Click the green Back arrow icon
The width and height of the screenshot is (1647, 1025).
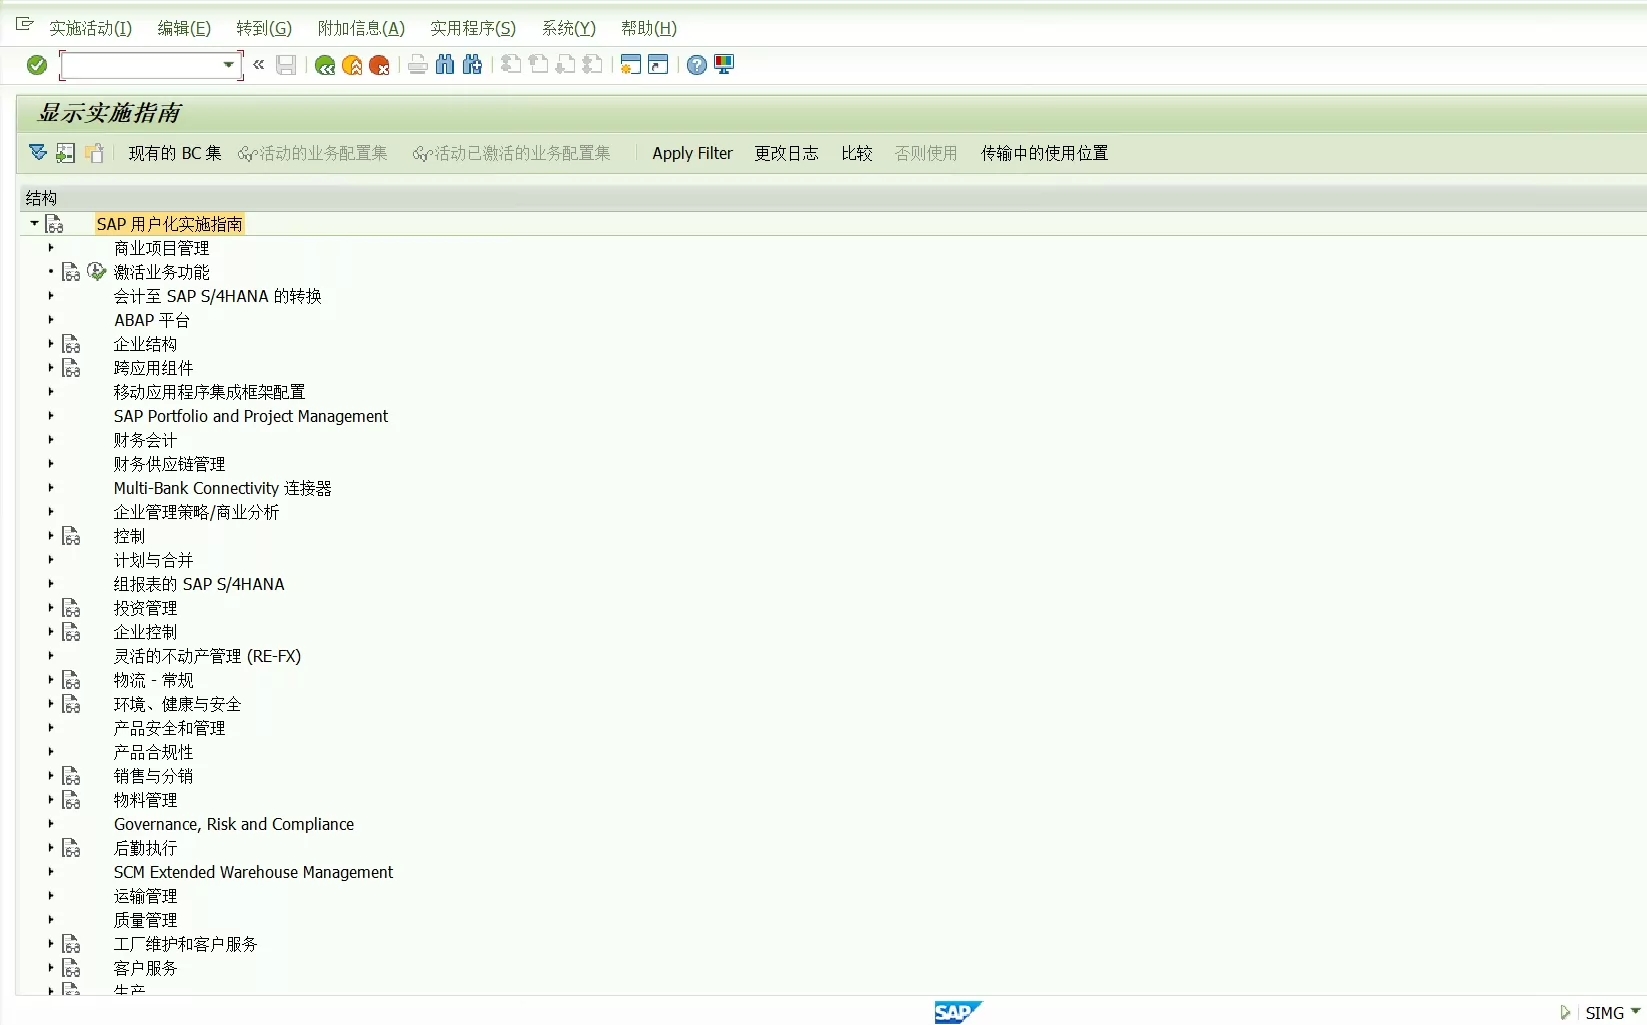pyautogui.click(x=325, y=65)
